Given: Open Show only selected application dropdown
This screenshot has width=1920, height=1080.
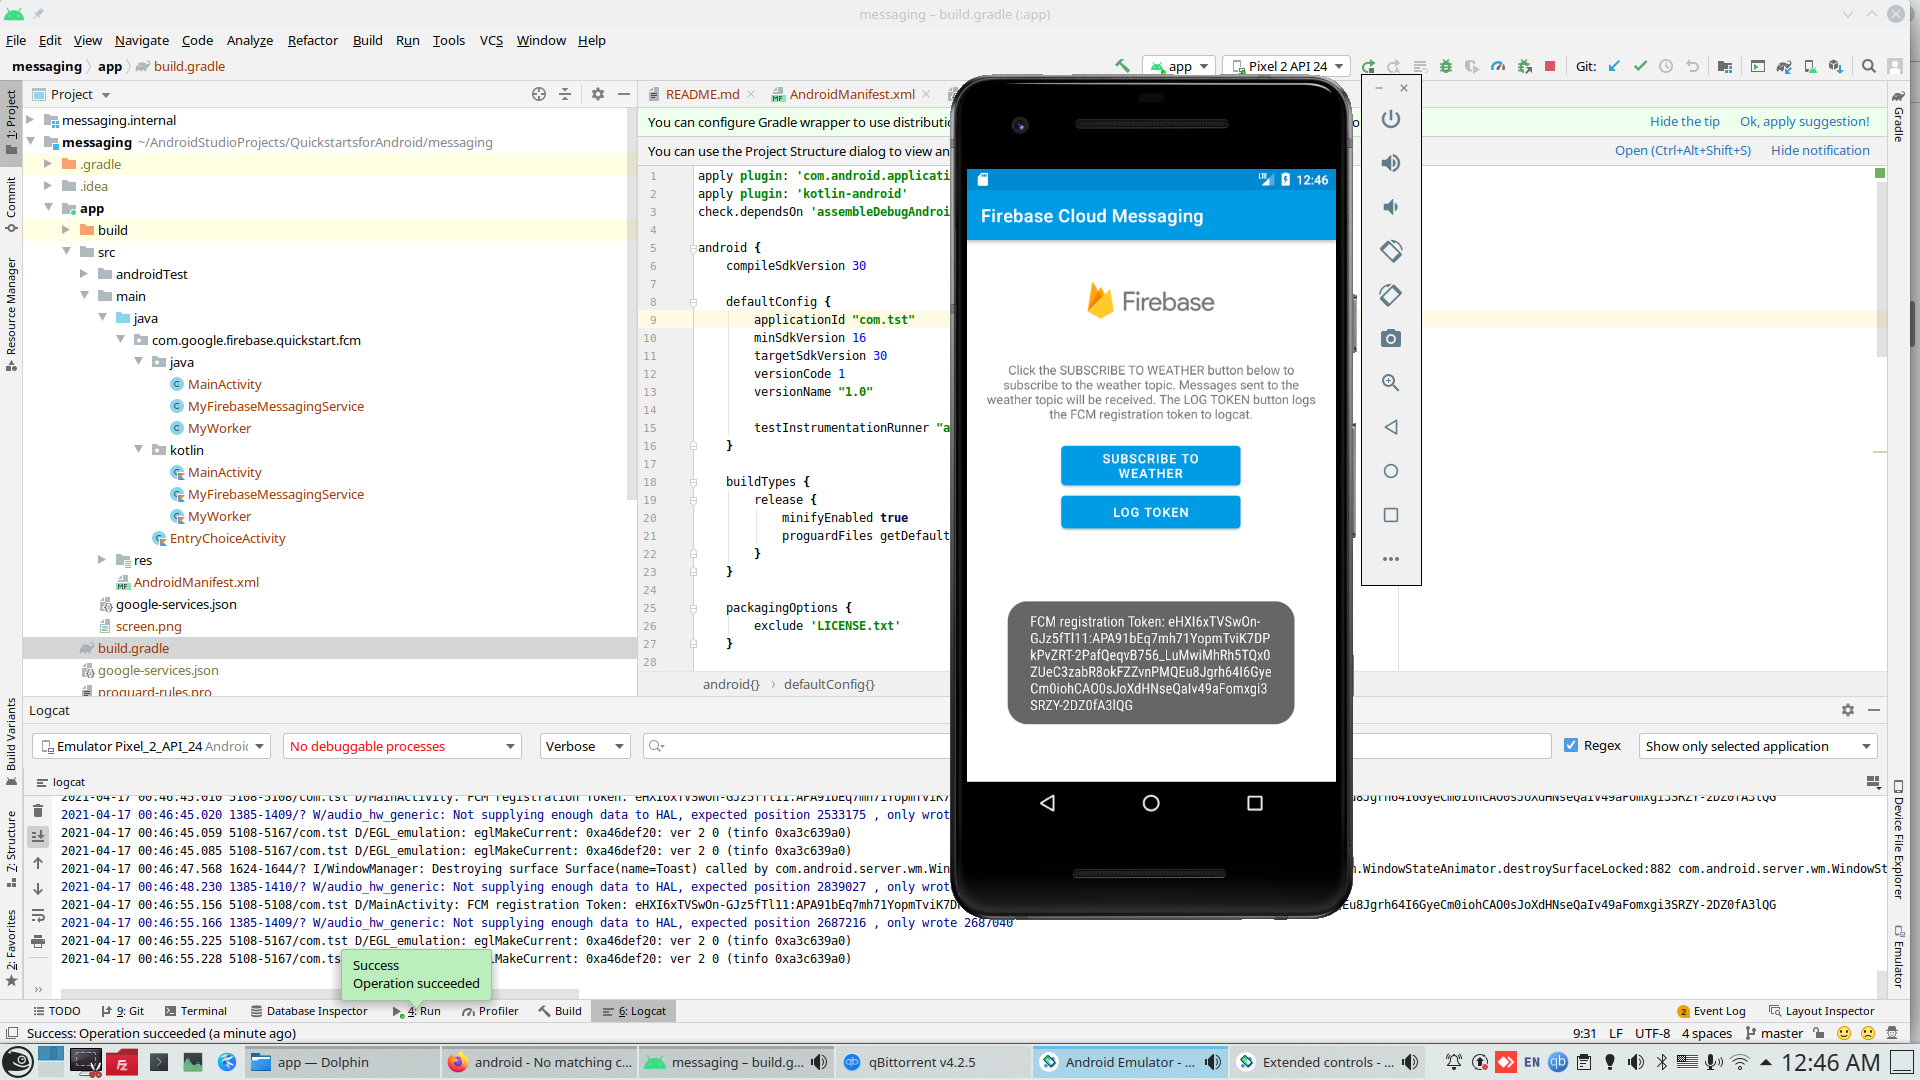Looking at the screenshot, I should pos(1757,746).
